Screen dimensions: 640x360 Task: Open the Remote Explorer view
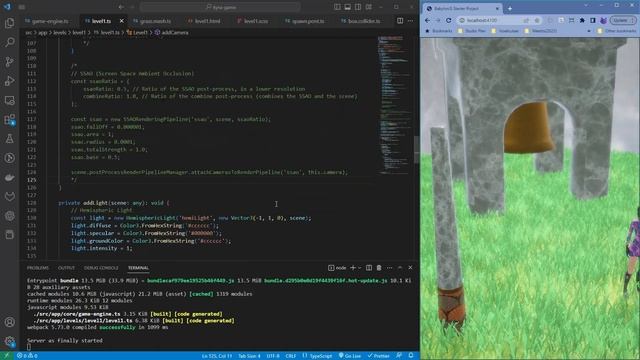point(9,100)
